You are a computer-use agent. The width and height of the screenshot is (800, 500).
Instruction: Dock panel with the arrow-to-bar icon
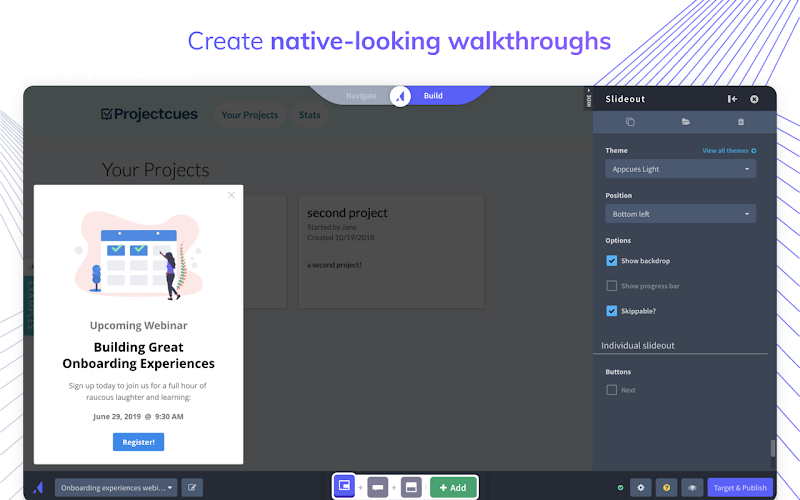[732, 99]
